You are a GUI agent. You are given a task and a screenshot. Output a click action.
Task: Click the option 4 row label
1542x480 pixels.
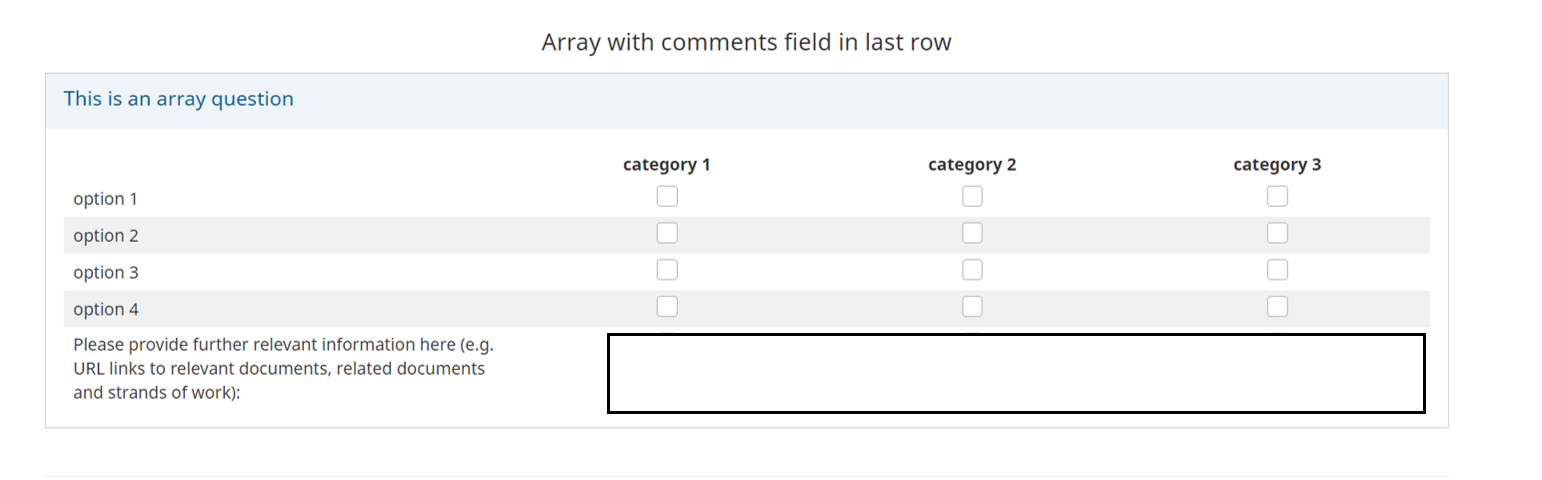pos(106,309)
